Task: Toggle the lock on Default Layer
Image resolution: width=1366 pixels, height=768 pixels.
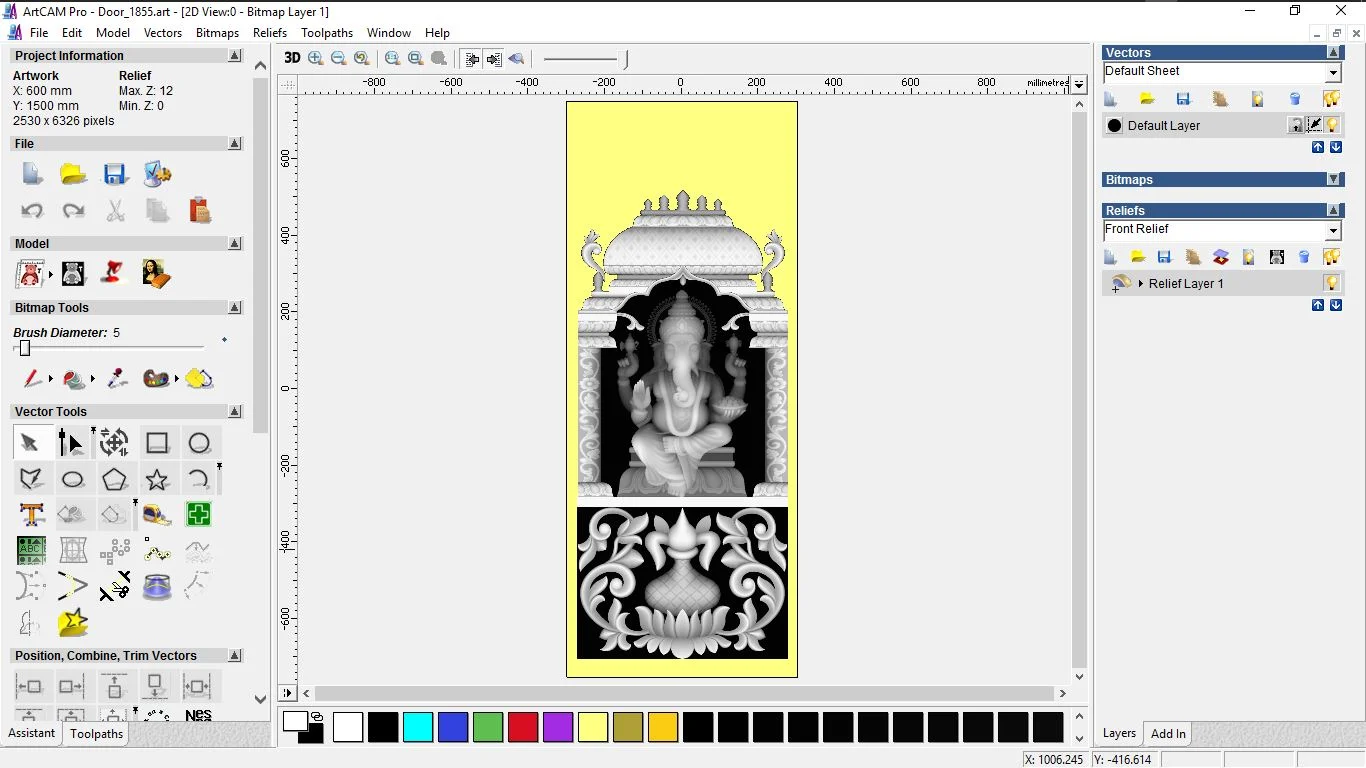Action: (1296, 125)
